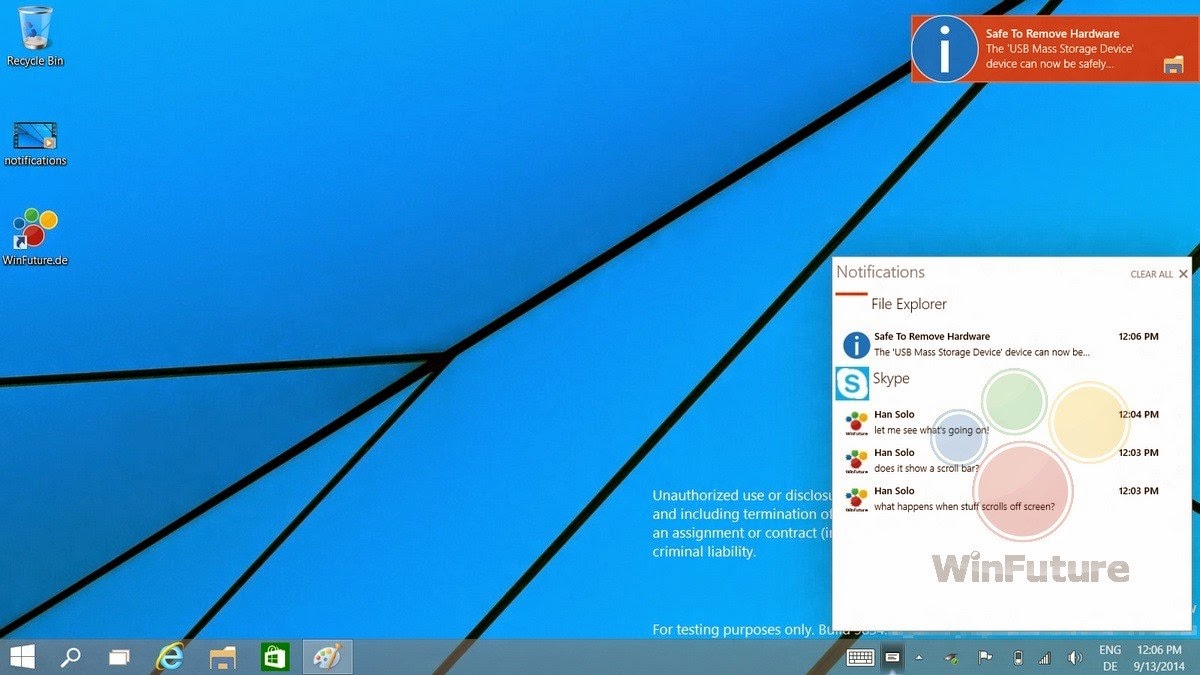Click the File Explorer group heading
Image resolution: width=1200 pixels, height=675 pixels.
coord(909,304)
